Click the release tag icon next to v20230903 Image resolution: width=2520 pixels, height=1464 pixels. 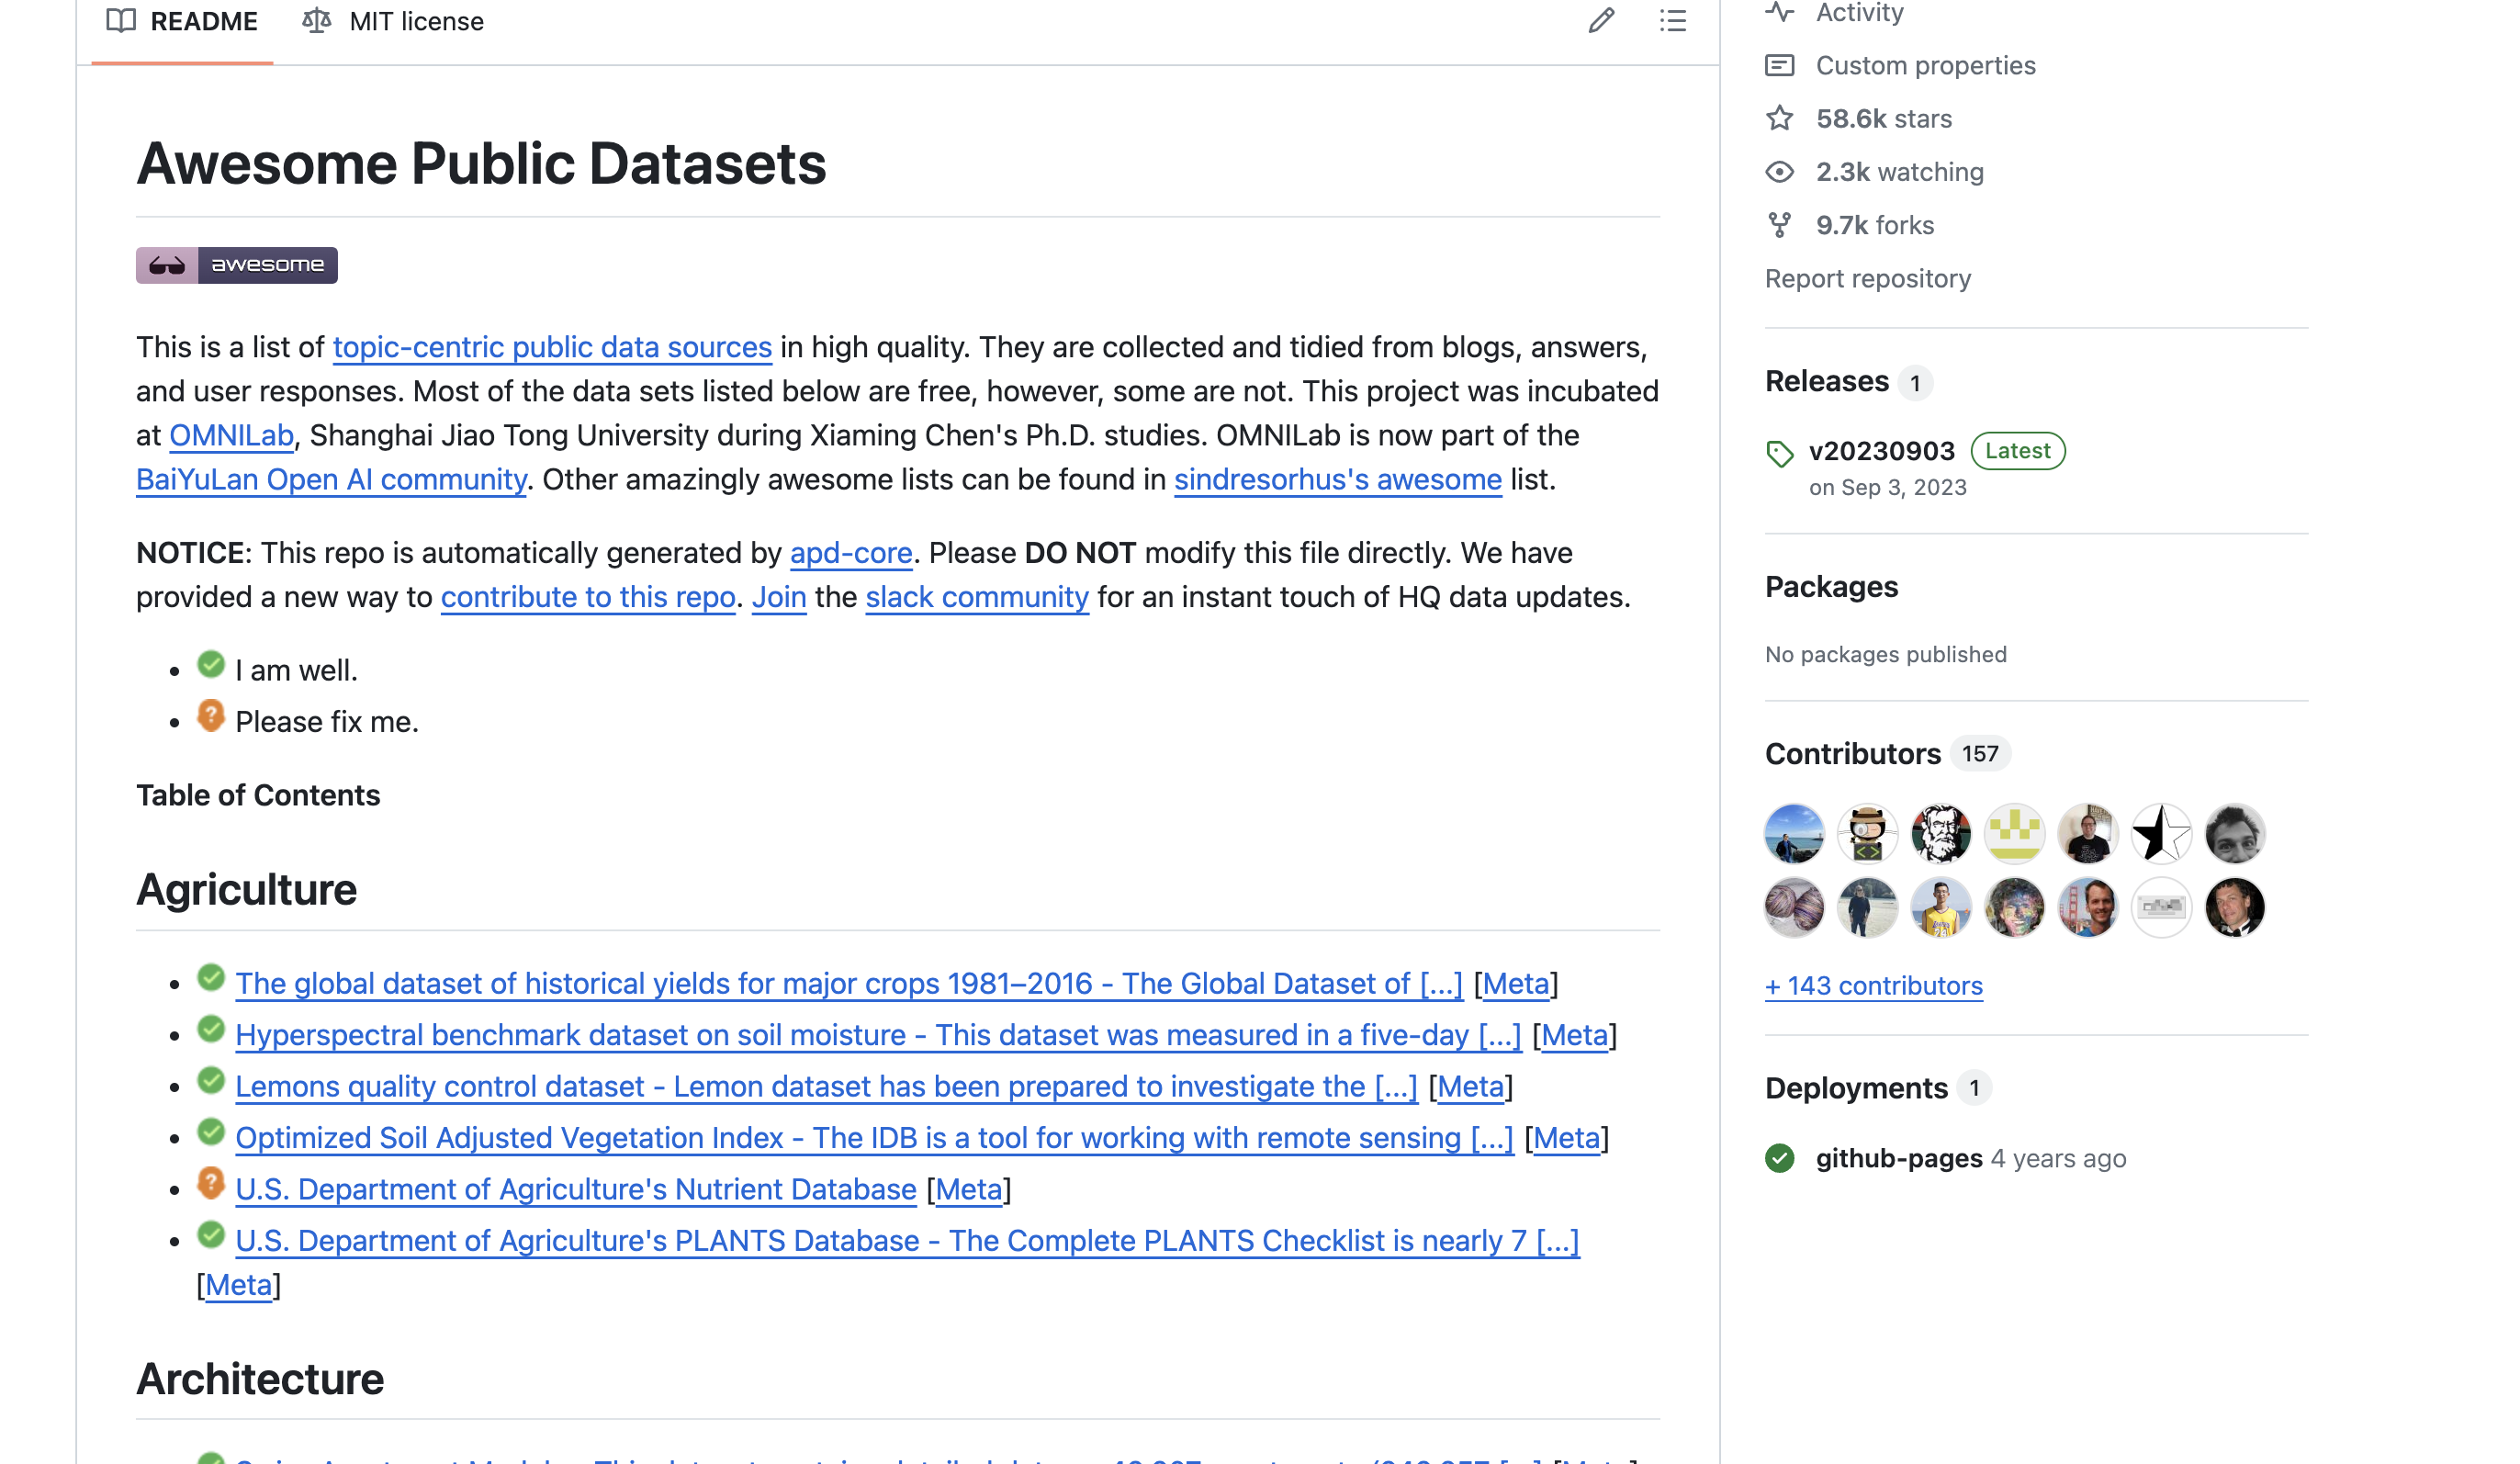click(x=1782, y=452)
